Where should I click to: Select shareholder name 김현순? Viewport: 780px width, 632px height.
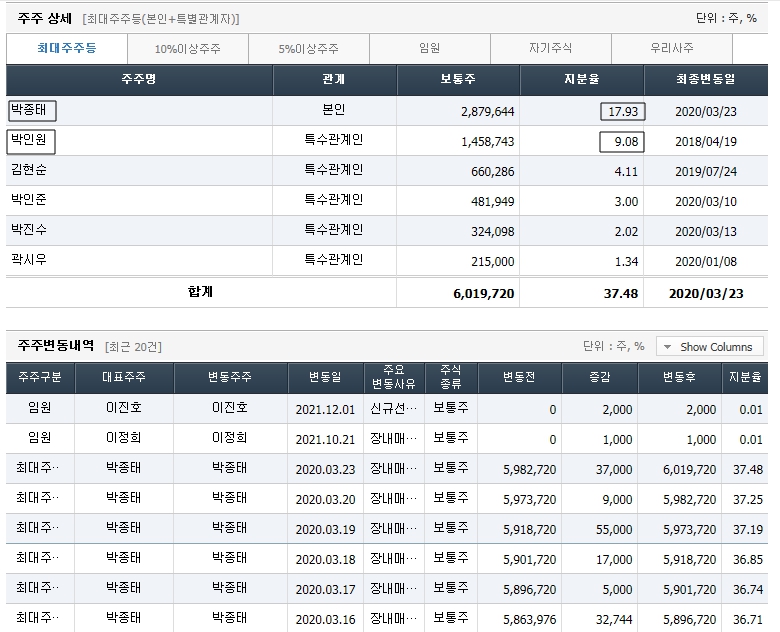pos(29,170)
